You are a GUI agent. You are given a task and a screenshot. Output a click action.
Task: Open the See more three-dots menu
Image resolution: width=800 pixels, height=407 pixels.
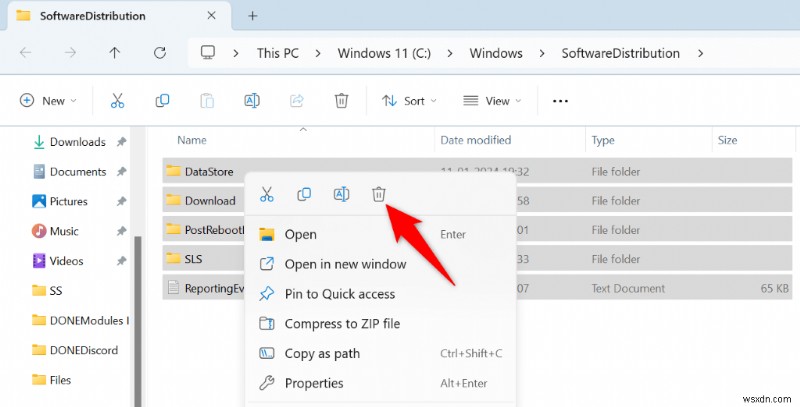tap(560, 101)
